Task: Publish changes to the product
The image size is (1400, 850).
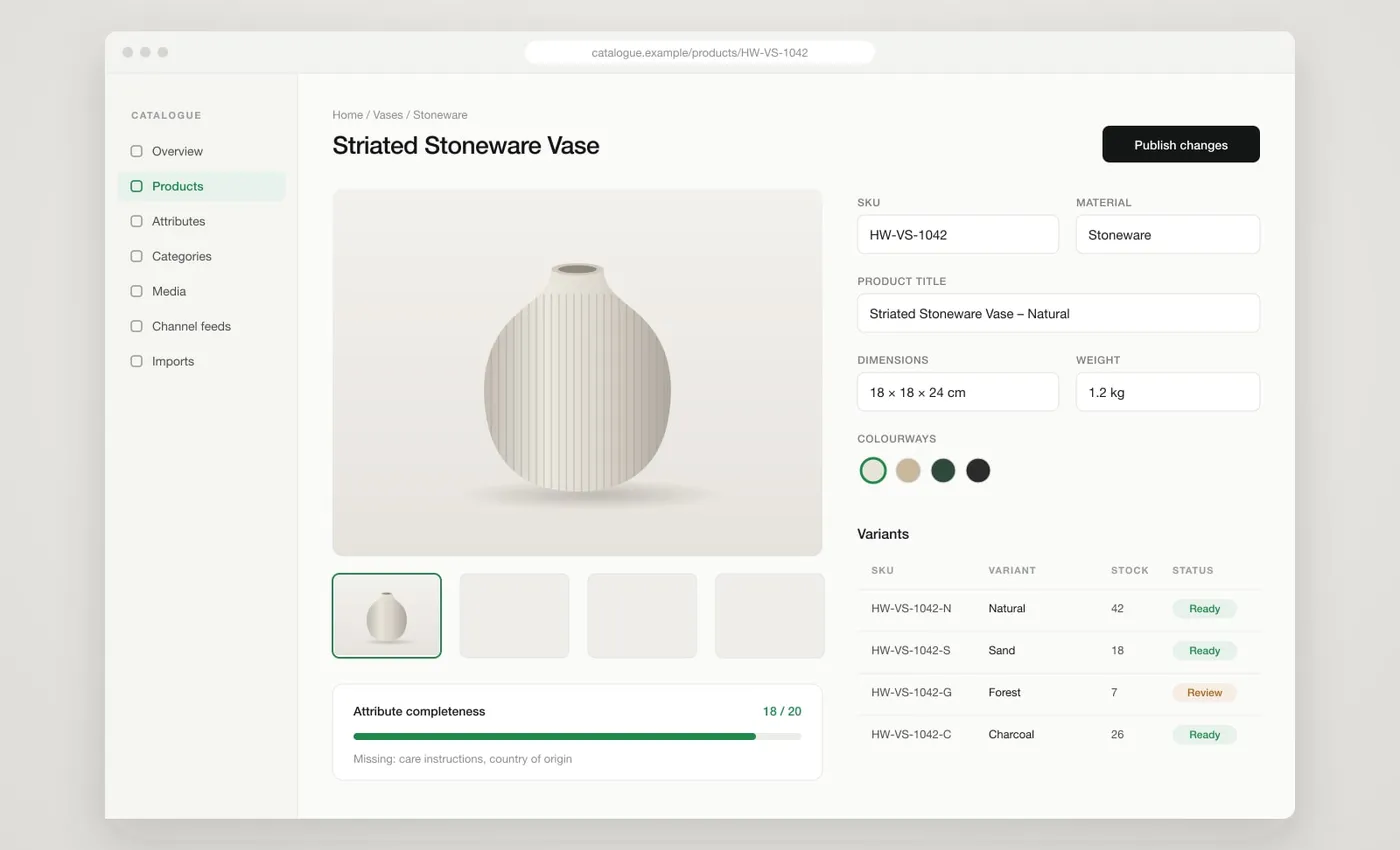Action: pyautogui.click(x=1181, y=144)
